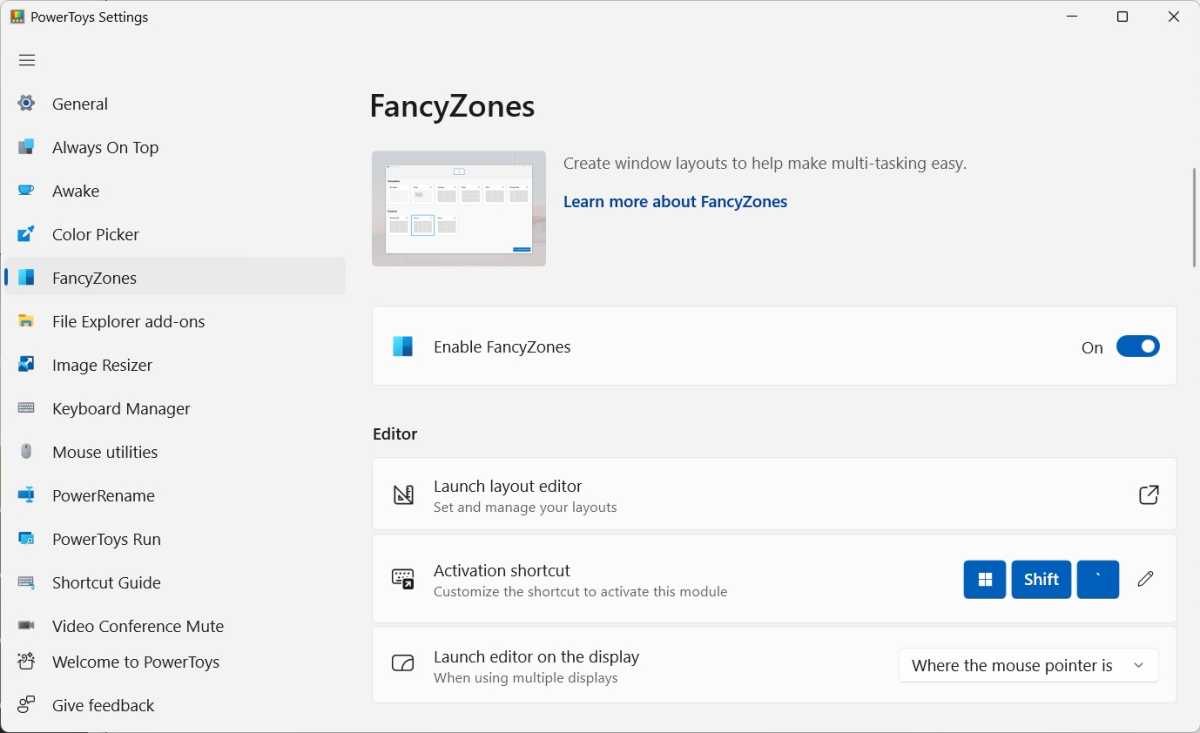Click the FancyZones preview thumbnail
1200x733 pixels.
458,208
